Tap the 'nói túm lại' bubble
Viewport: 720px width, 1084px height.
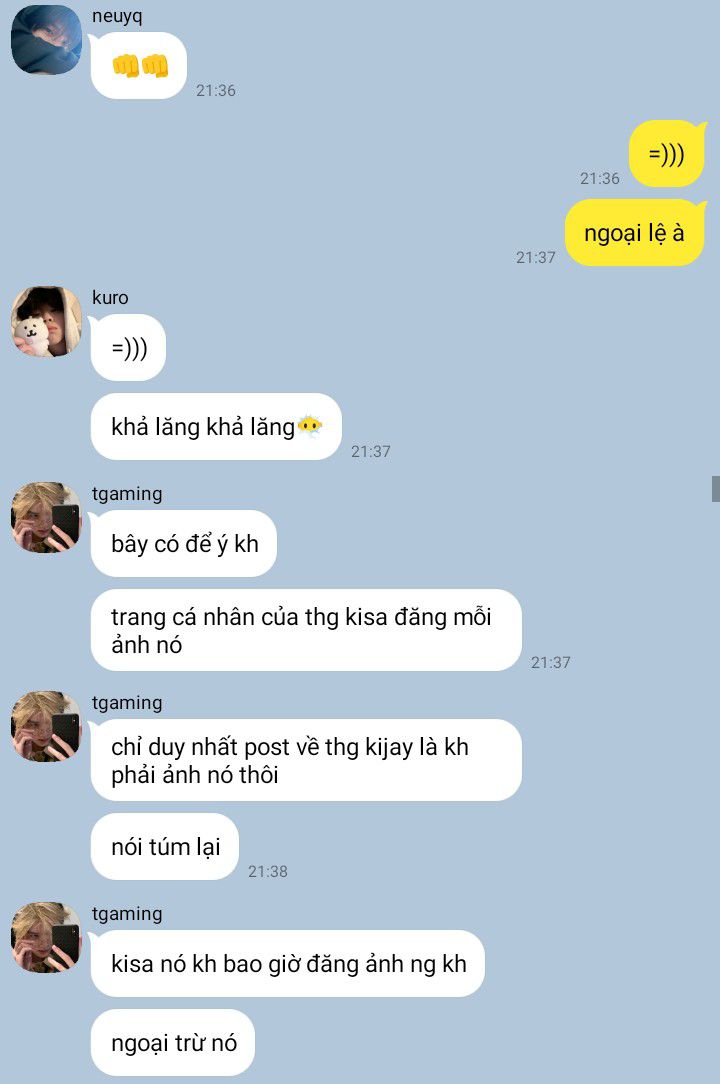[165, 846]
